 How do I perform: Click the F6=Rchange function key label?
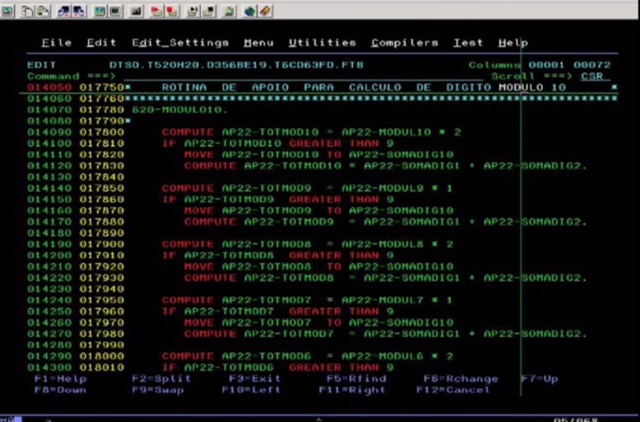[x=460, y=379]
